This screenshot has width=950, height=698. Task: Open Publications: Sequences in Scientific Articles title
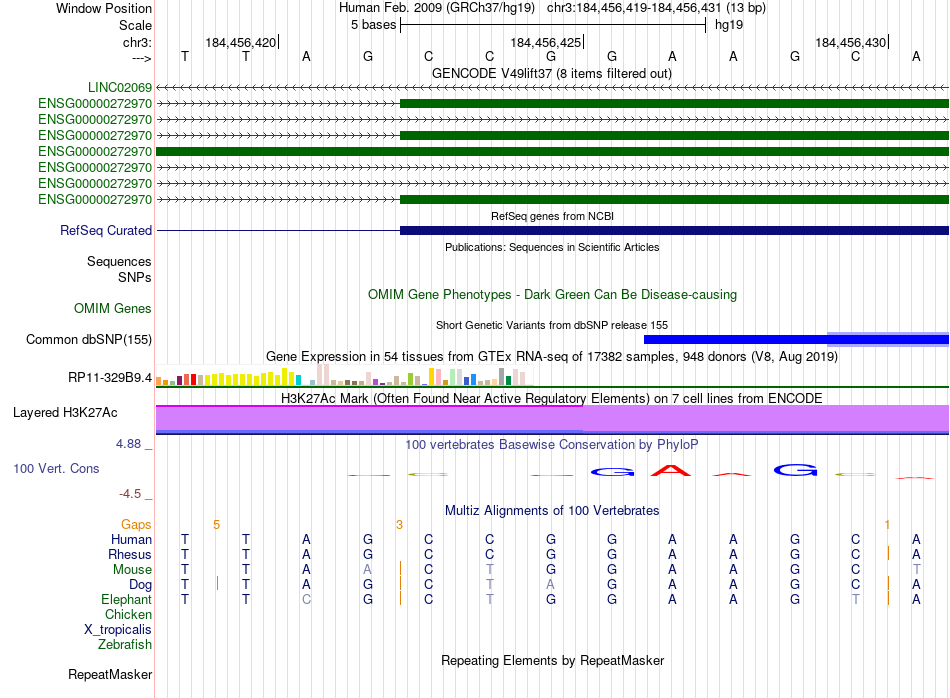pos(552,247)
